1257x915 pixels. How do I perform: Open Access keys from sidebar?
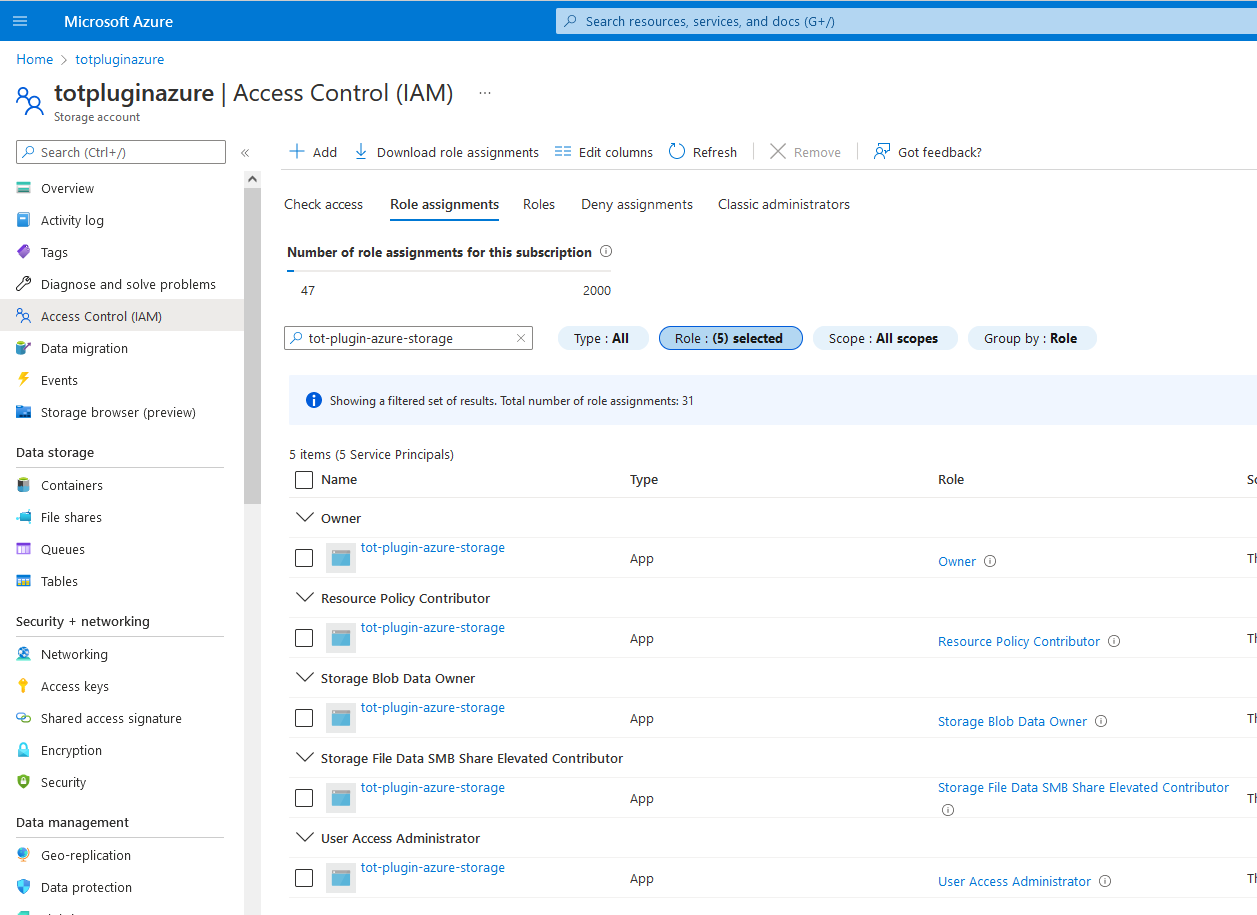point(74,686)
